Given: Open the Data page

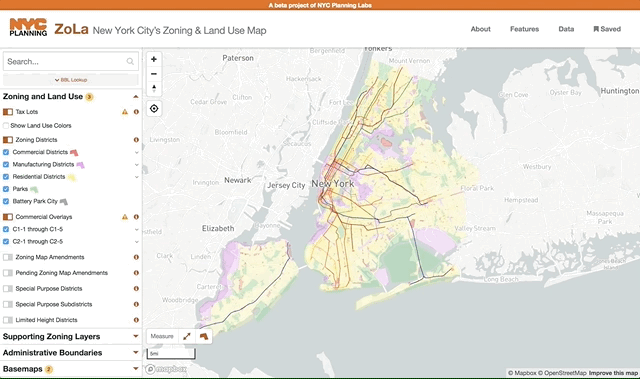Looking at the screenshot, I should 566,29.
